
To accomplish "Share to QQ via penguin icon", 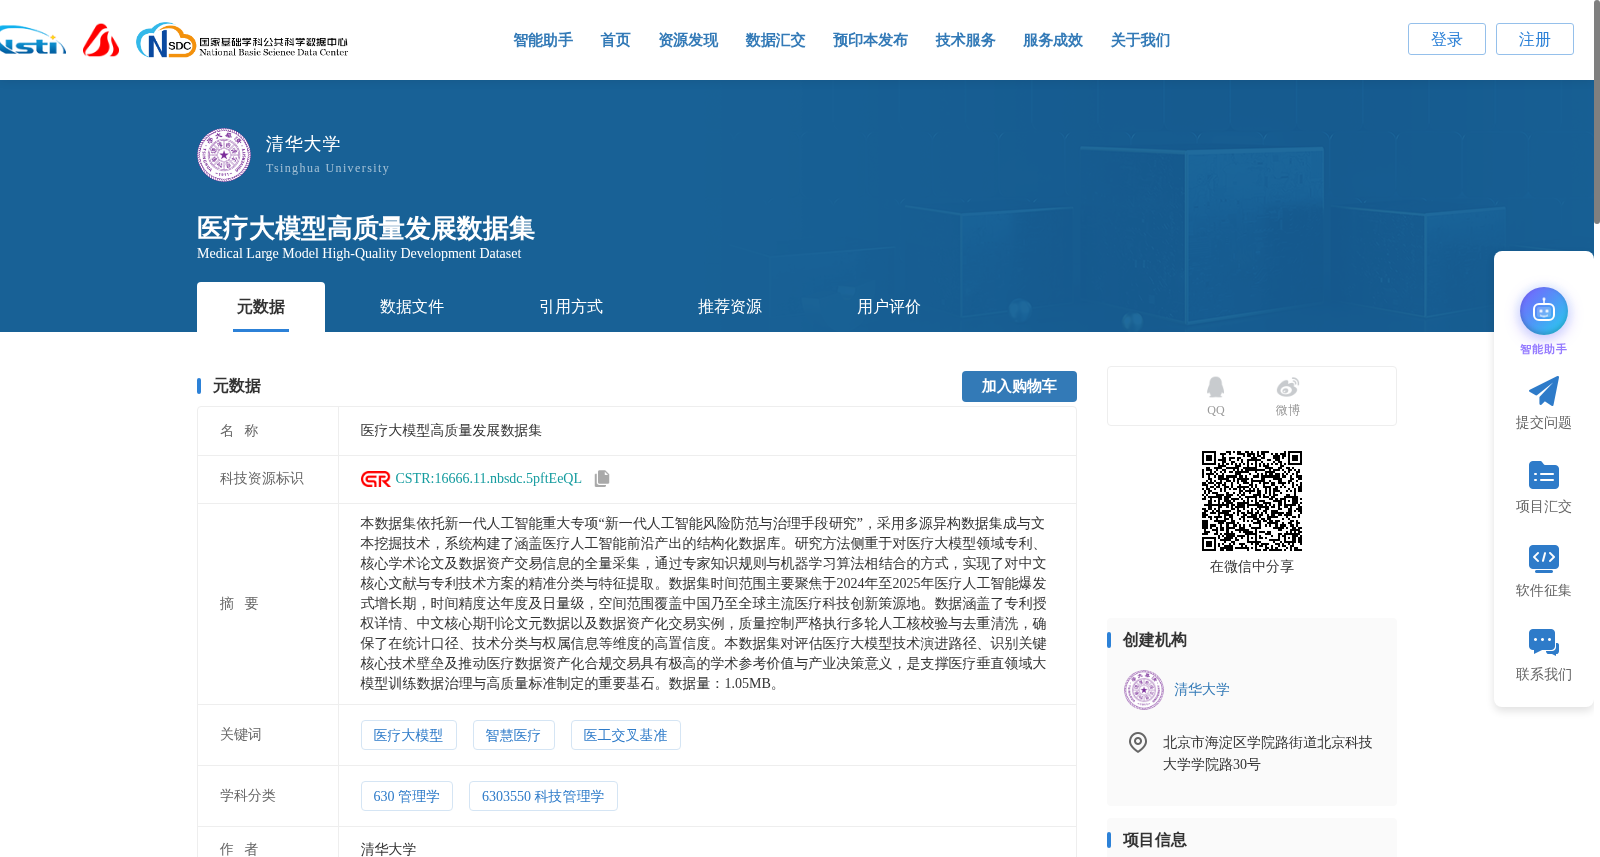I will [1215, 388].
